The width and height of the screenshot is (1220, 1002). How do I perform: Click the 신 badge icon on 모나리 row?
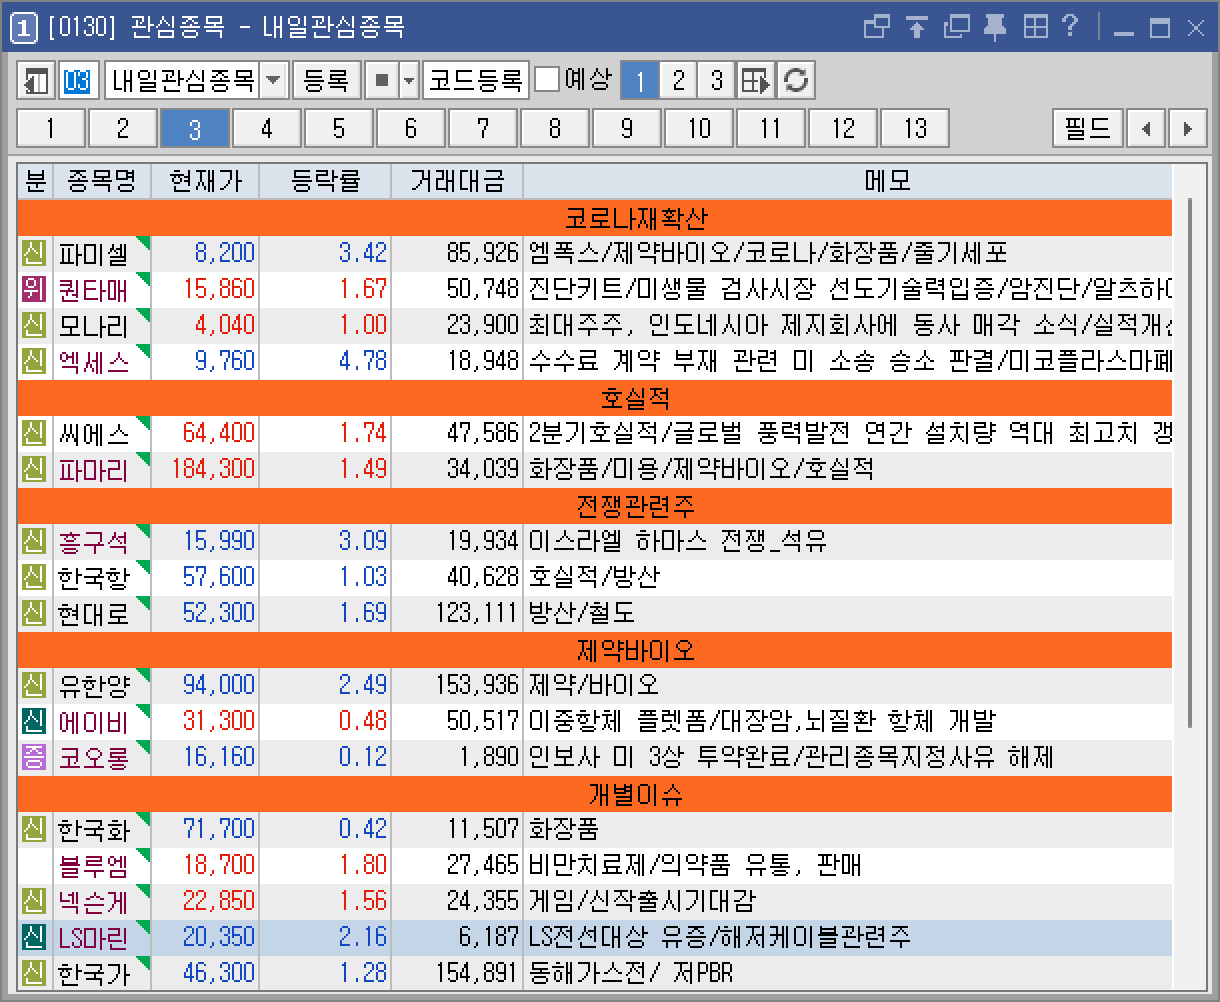(34, 324)
